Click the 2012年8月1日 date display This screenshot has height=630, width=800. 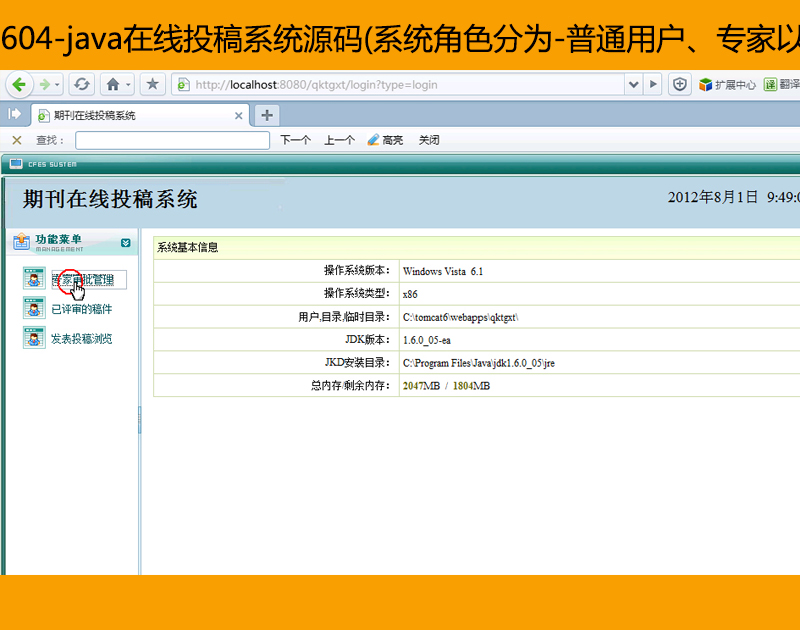point(713,197)
